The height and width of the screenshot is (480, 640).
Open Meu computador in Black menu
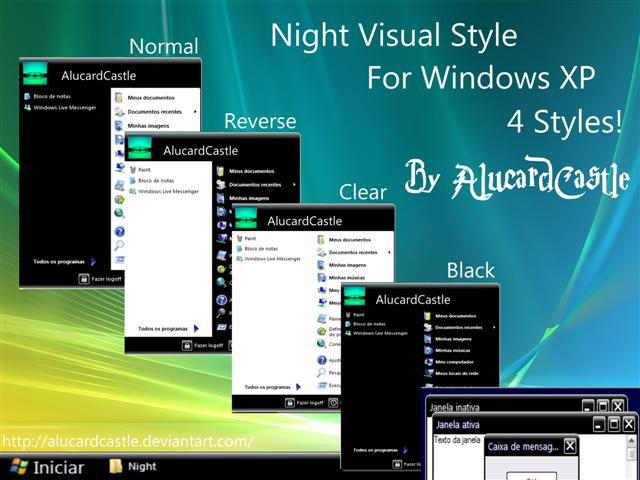coord(449,362)
